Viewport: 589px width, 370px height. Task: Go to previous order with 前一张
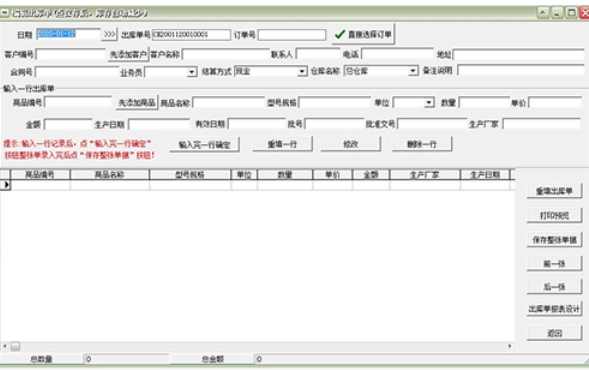tap(554, 264)
